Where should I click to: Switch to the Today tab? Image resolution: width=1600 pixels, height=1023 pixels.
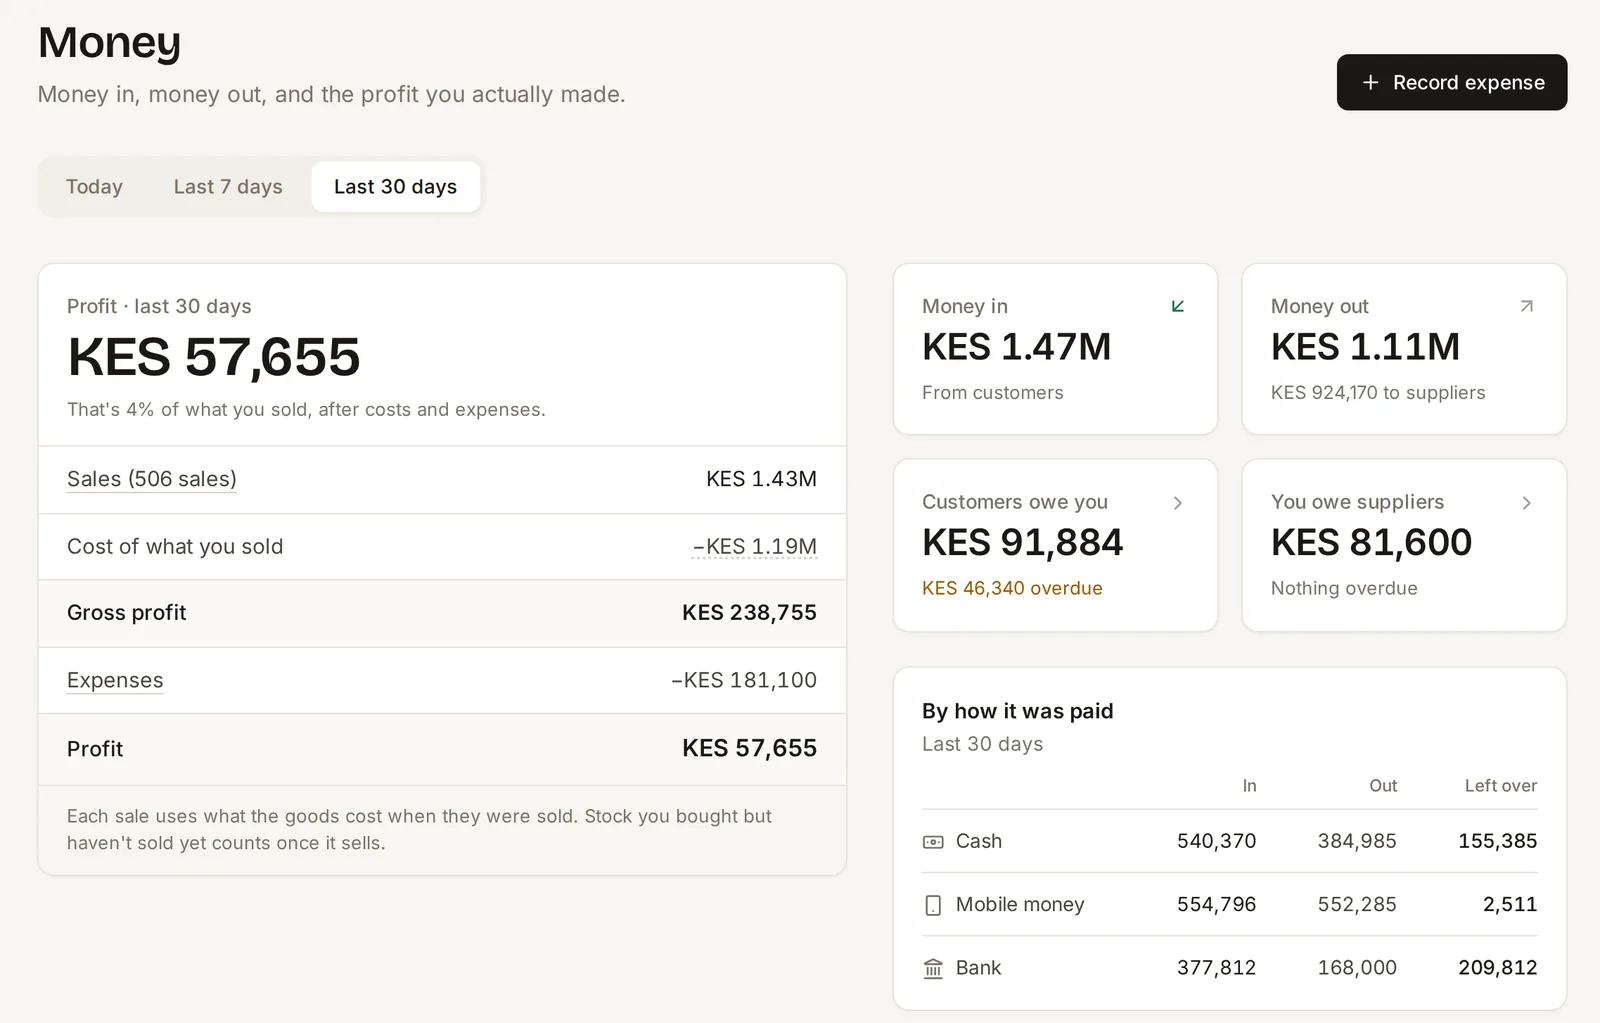(94, 187)
